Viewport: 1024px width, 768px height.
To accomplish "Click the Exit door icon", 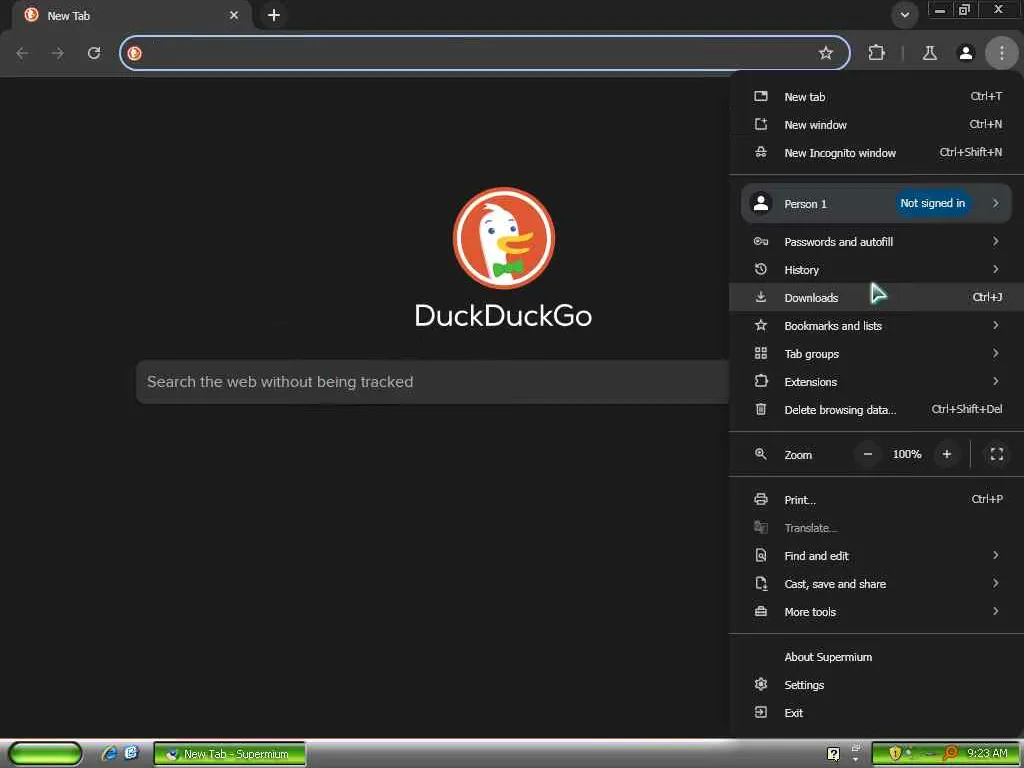I will pyautogui.click(x=761, y=712).
